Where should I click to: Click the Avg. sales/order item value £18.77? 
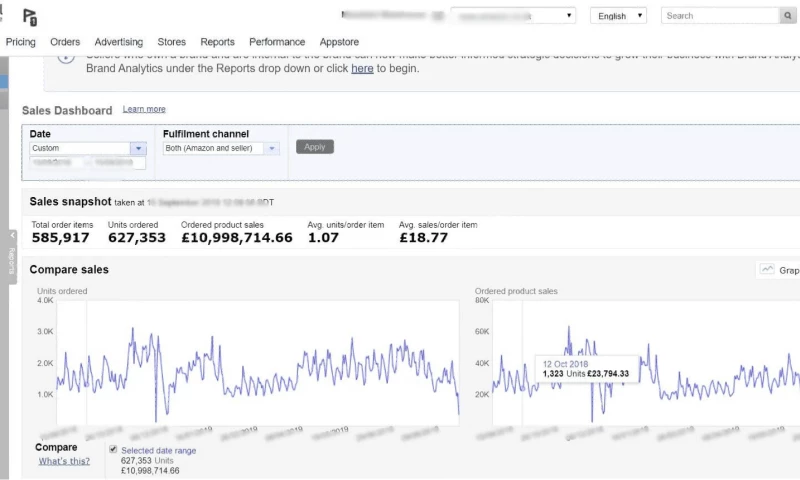[x=423, y=238]
